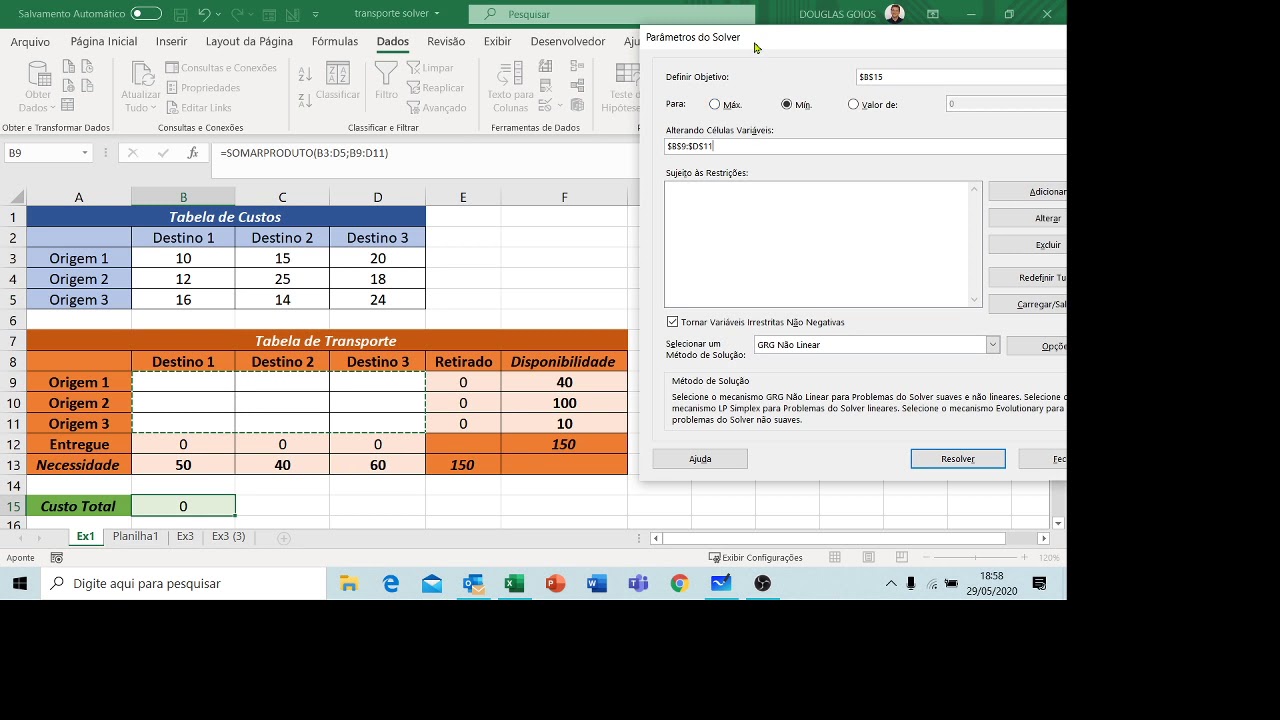Click the Windows Start button
Image resolution: width=1280 pixels, height=720 pixels.
coord(20,584)
